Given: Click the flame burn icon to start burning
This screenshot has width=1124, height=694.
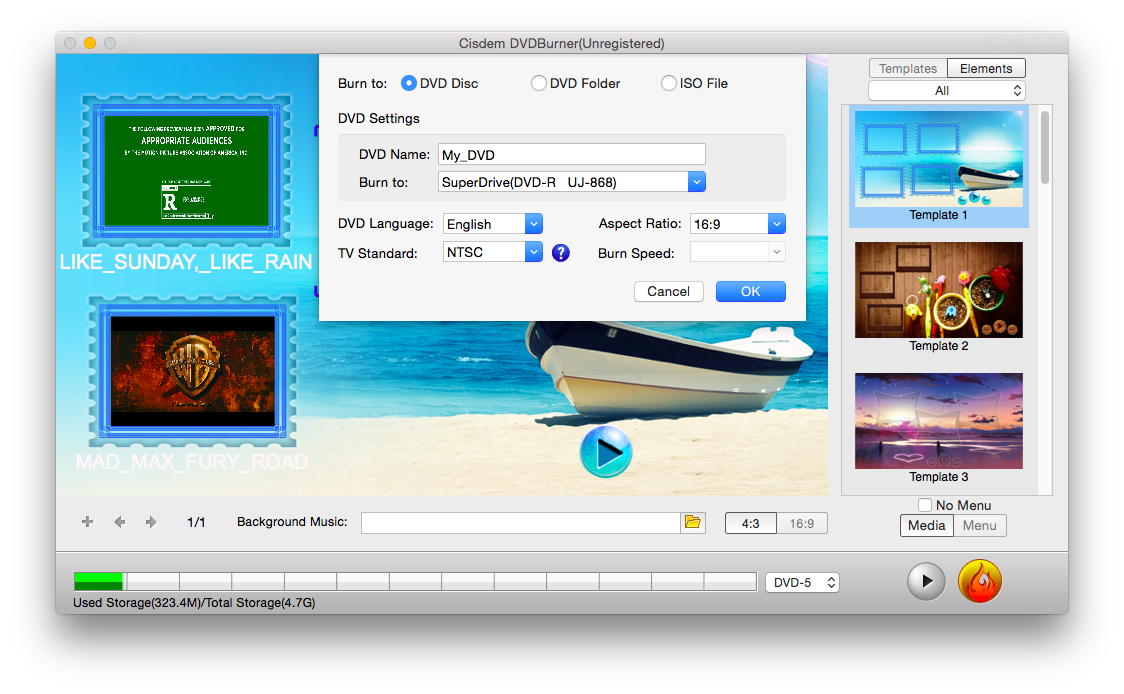Looking at the screenshot, I should (x=979, y=581).
